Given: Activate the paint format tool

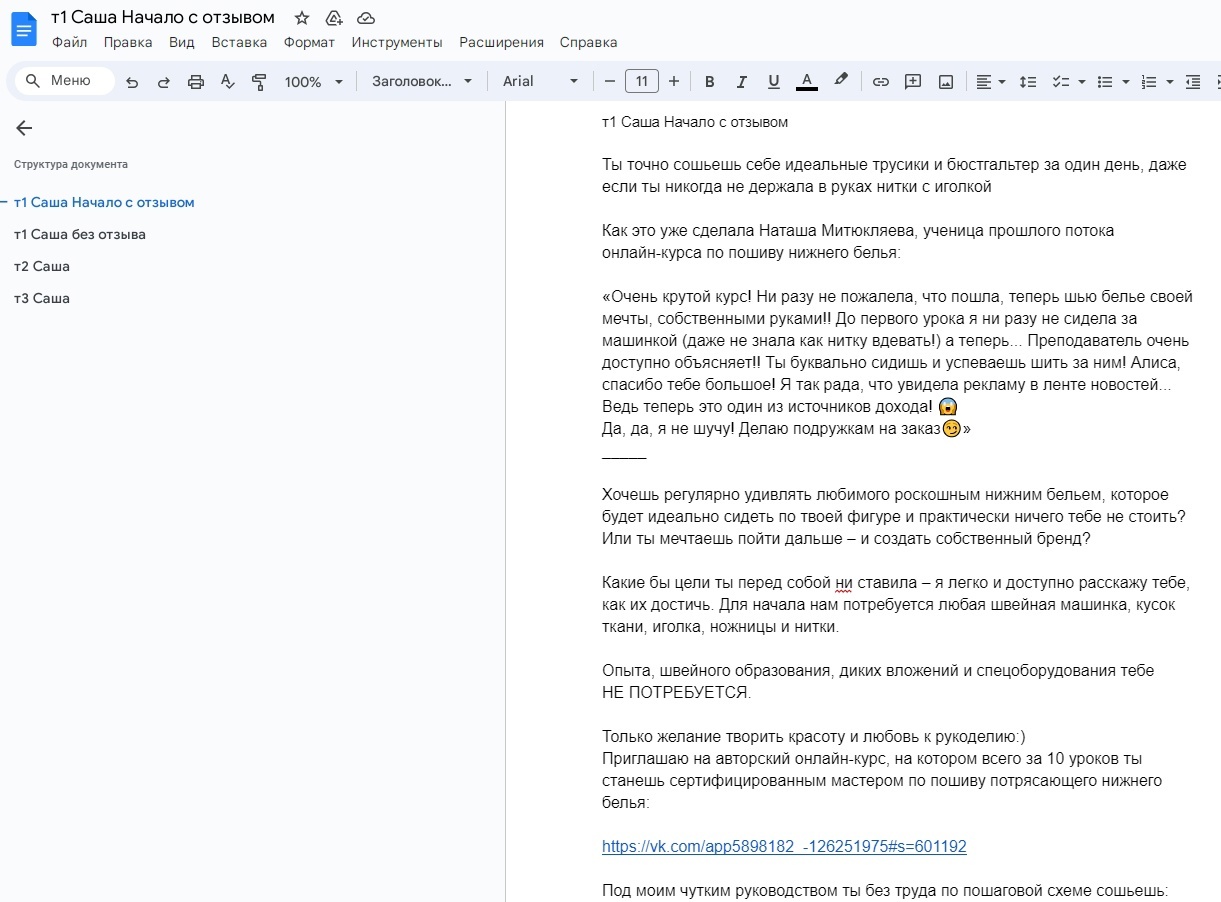Looking at the screenshot, I should point(259,82).
